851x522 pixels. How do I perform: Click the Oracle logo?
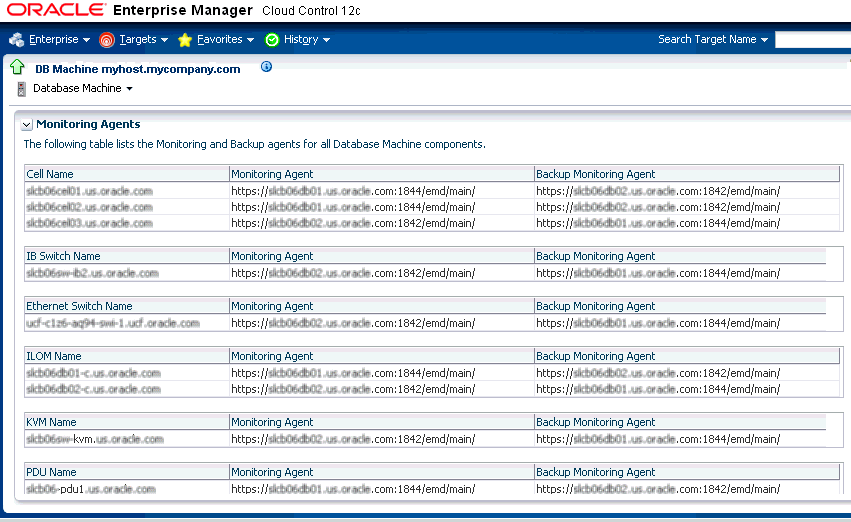point(56,10)
